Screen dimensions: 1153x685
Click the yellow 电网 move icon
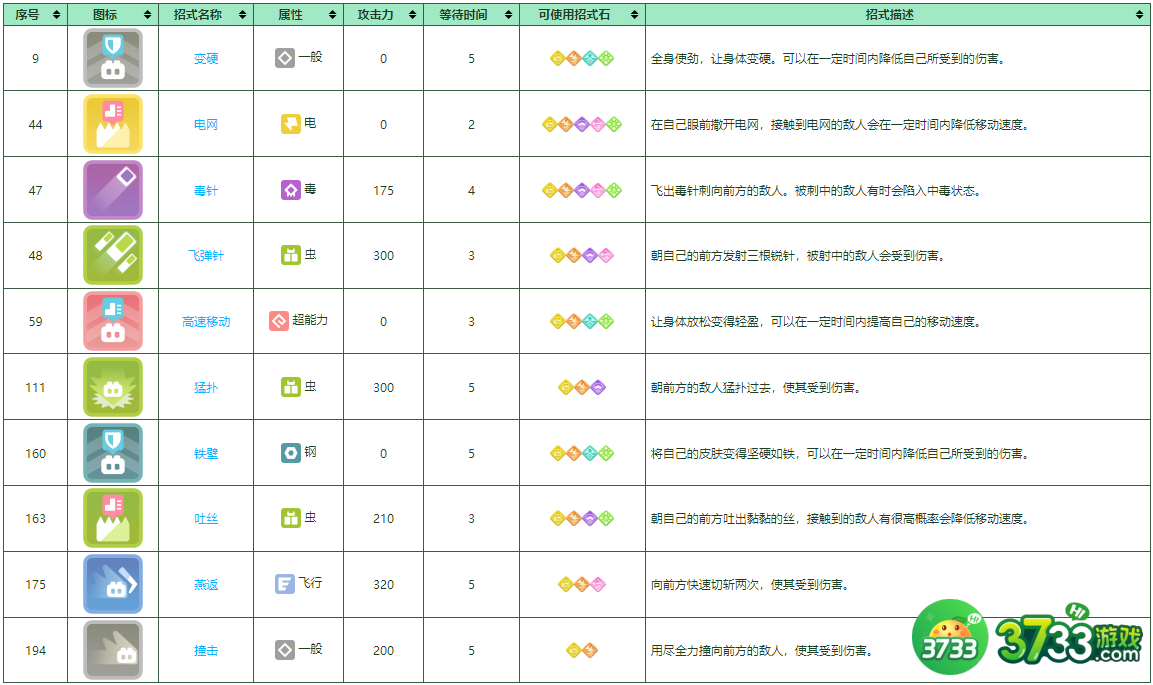tap(108, 124)
